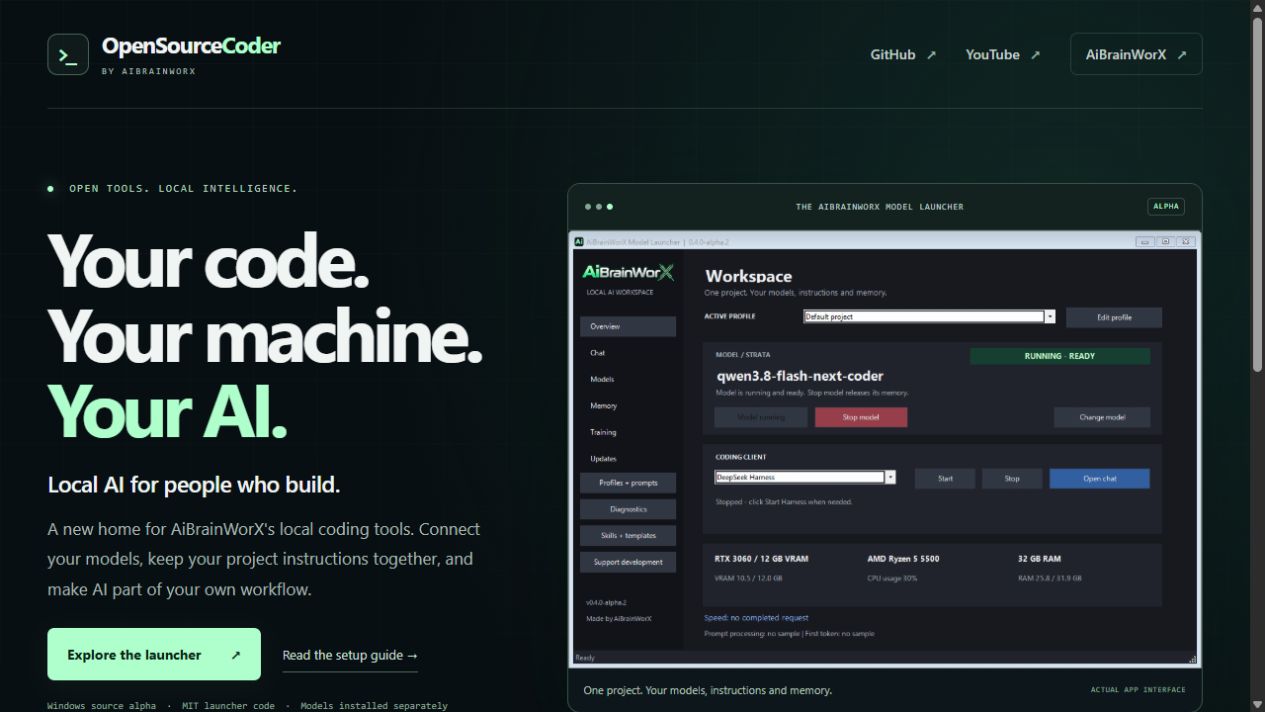The height and width of the screenshot is (712, 1265).
Task: Expand the Active Profile Default project dropdown
Action: 1050,317
